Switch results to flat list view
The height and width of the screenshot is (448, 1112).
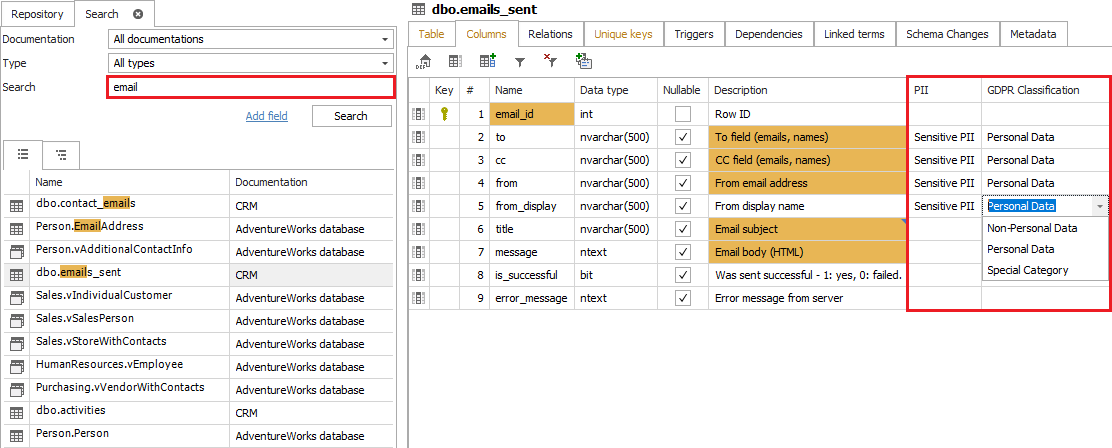(x=23, y=155)
